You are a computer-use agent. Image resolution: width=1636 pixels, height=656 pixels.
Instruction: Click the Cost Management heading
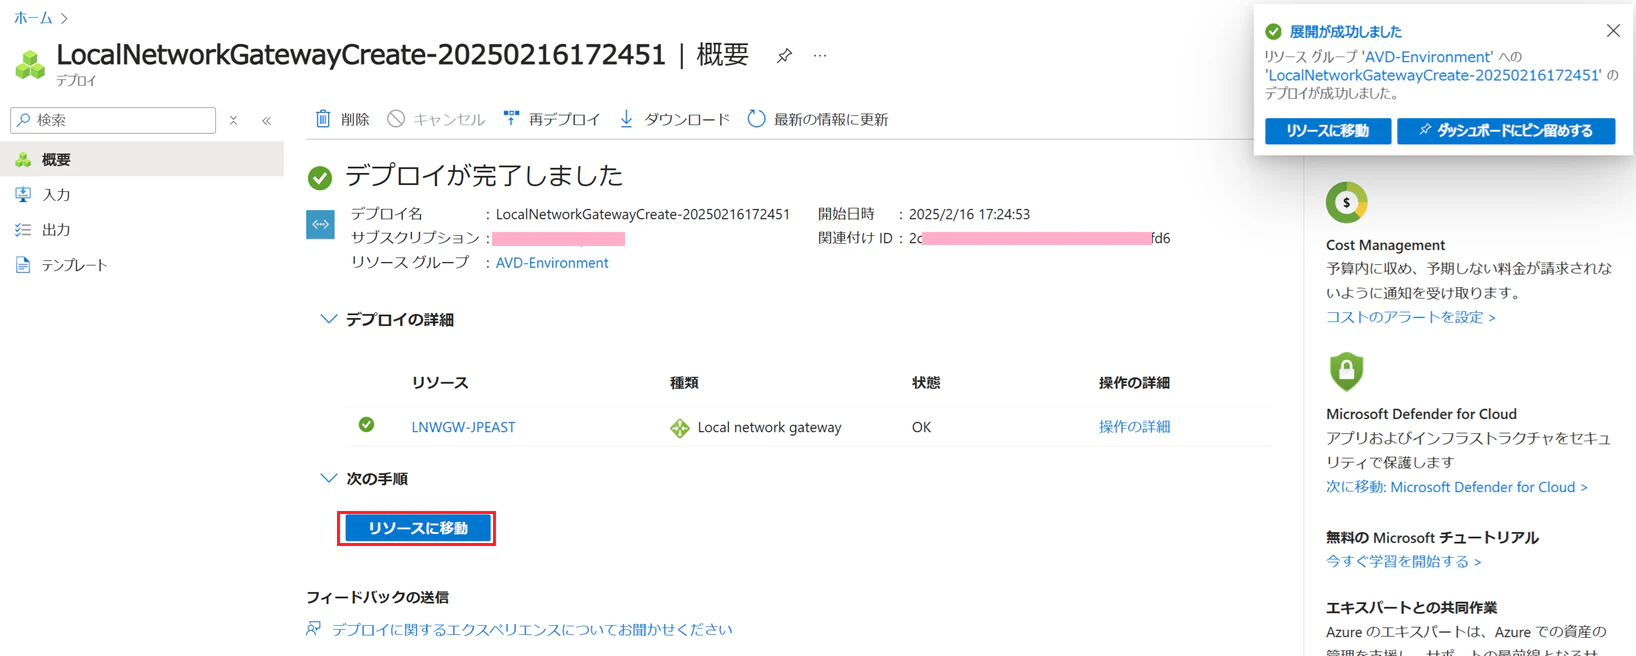1385,245
